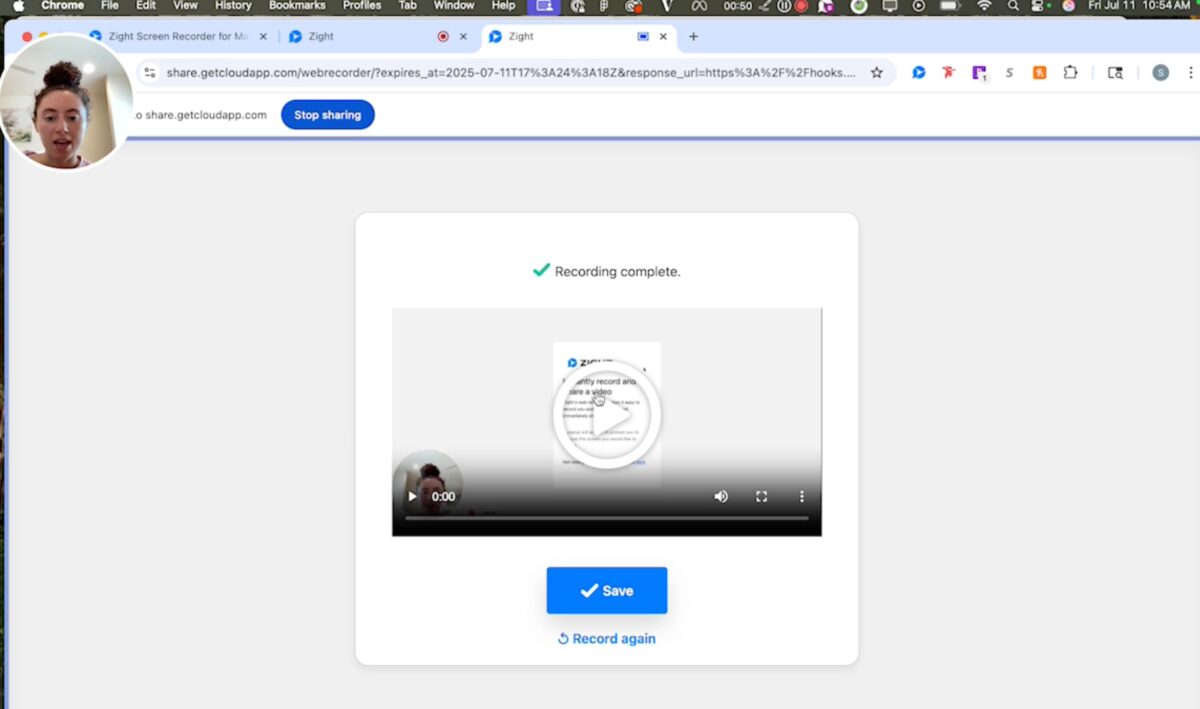Screen dimensions: 1200x709
Task: Open the video player's three-dot options menu
Action: 801,496
